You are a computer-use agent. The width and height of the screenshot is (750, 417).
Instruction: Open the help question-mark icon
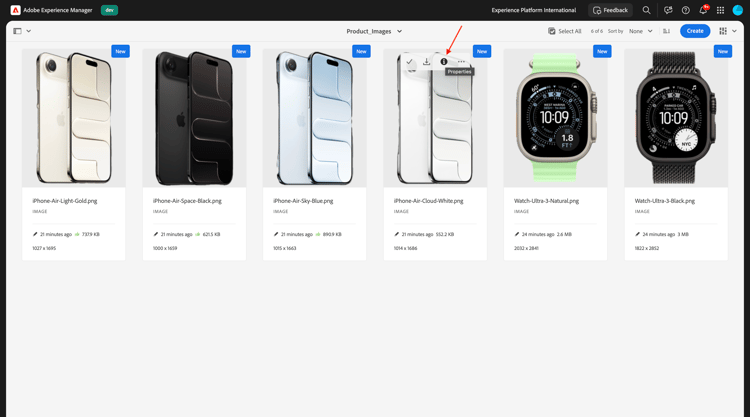click(685, 10)
